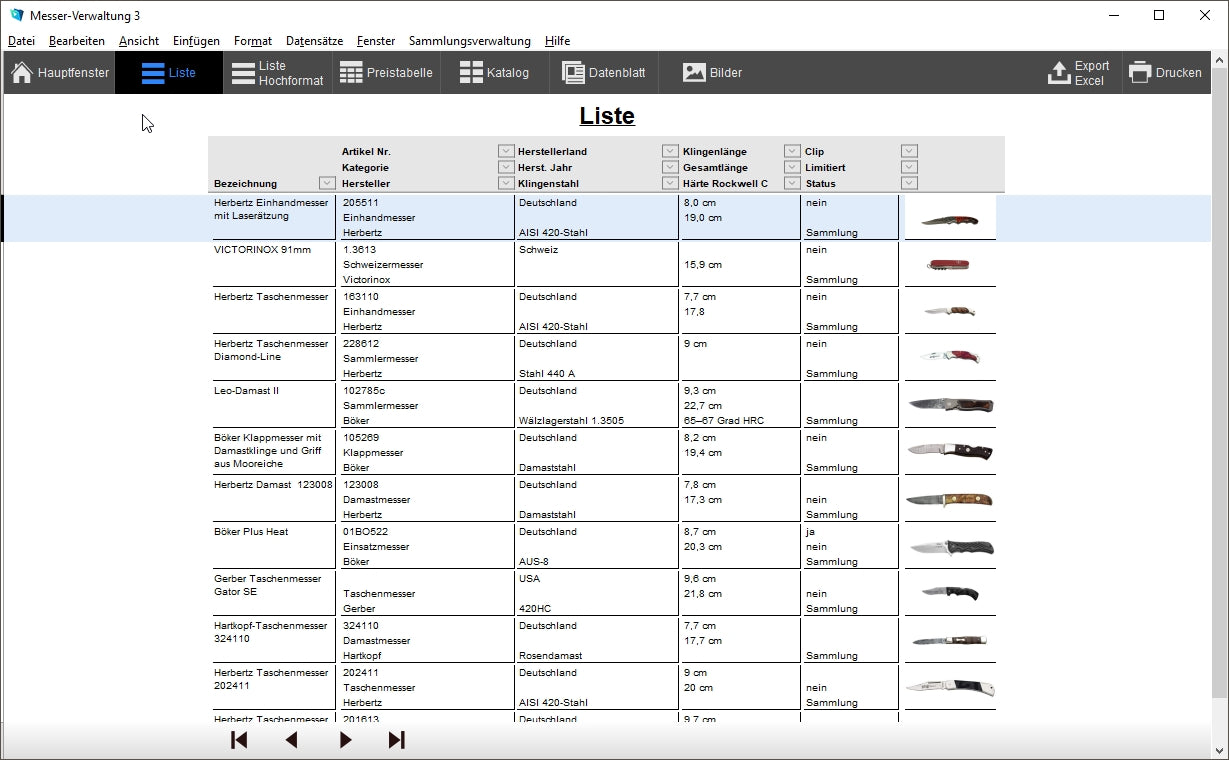The width and height of the screenshot is (1229, 760).
Task: Open the Datensätze menu
Action: coord(314,41)
